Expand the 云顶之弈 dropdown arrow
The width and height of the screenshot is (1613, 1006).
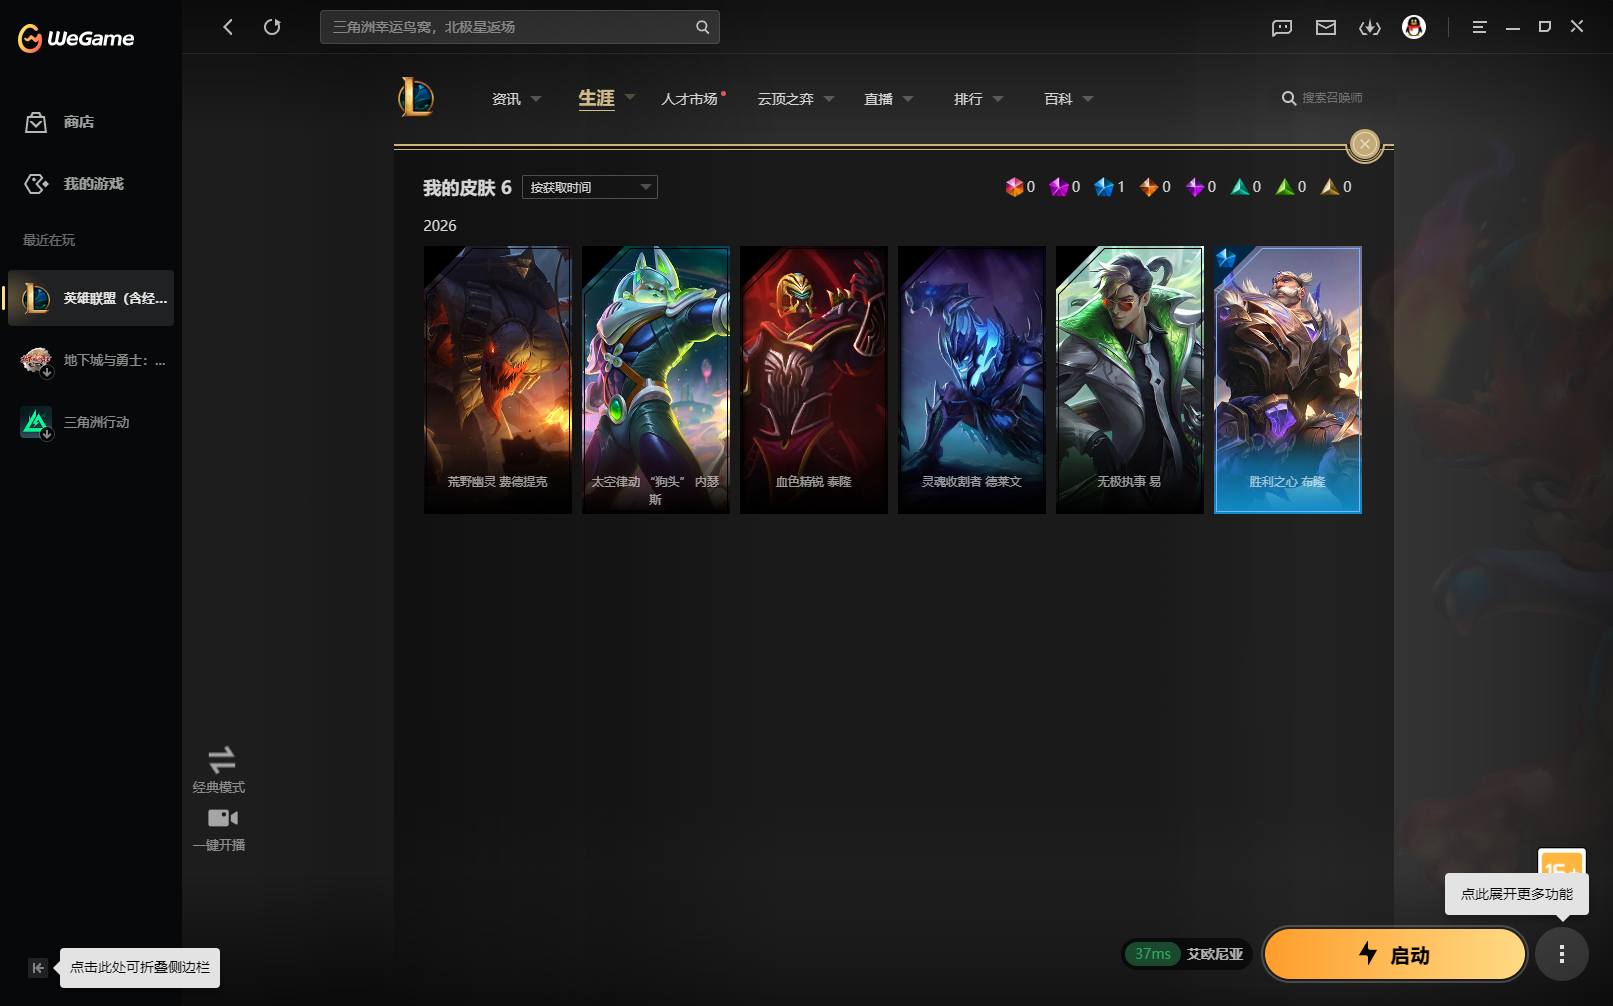pos(829,99)
